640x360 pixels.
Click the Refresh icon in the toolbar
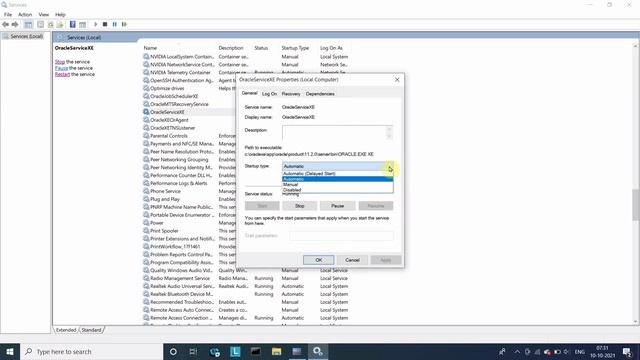[51, 24]
